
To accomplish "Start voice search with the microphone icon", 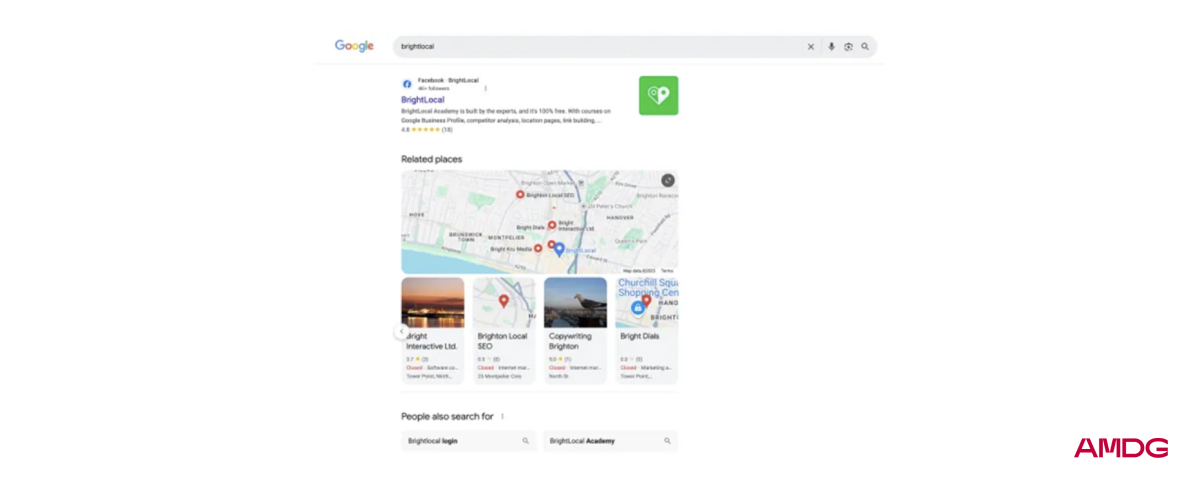I will coord(831,46).
